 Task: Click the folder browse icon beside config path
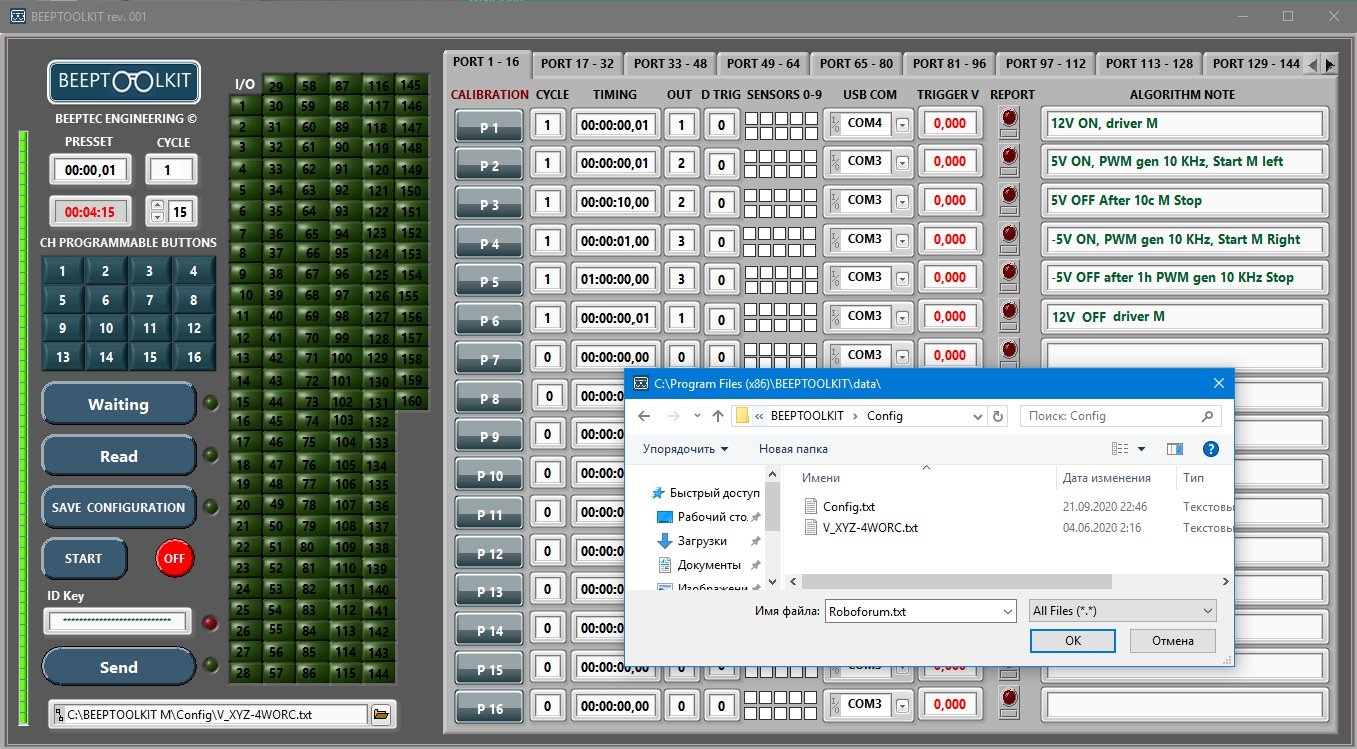pyautogui.click(x=380, y=714)
